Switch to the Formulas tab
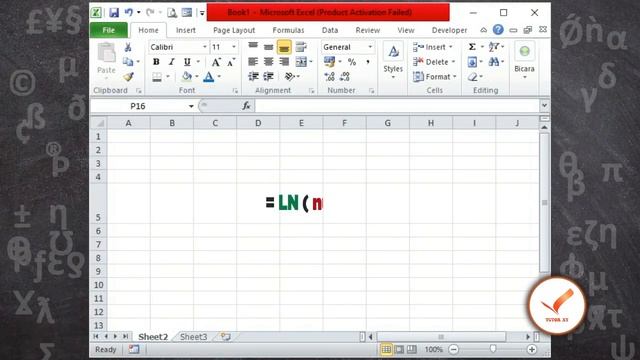The height and width of the screenshot is (360, 640). point(288,30)
